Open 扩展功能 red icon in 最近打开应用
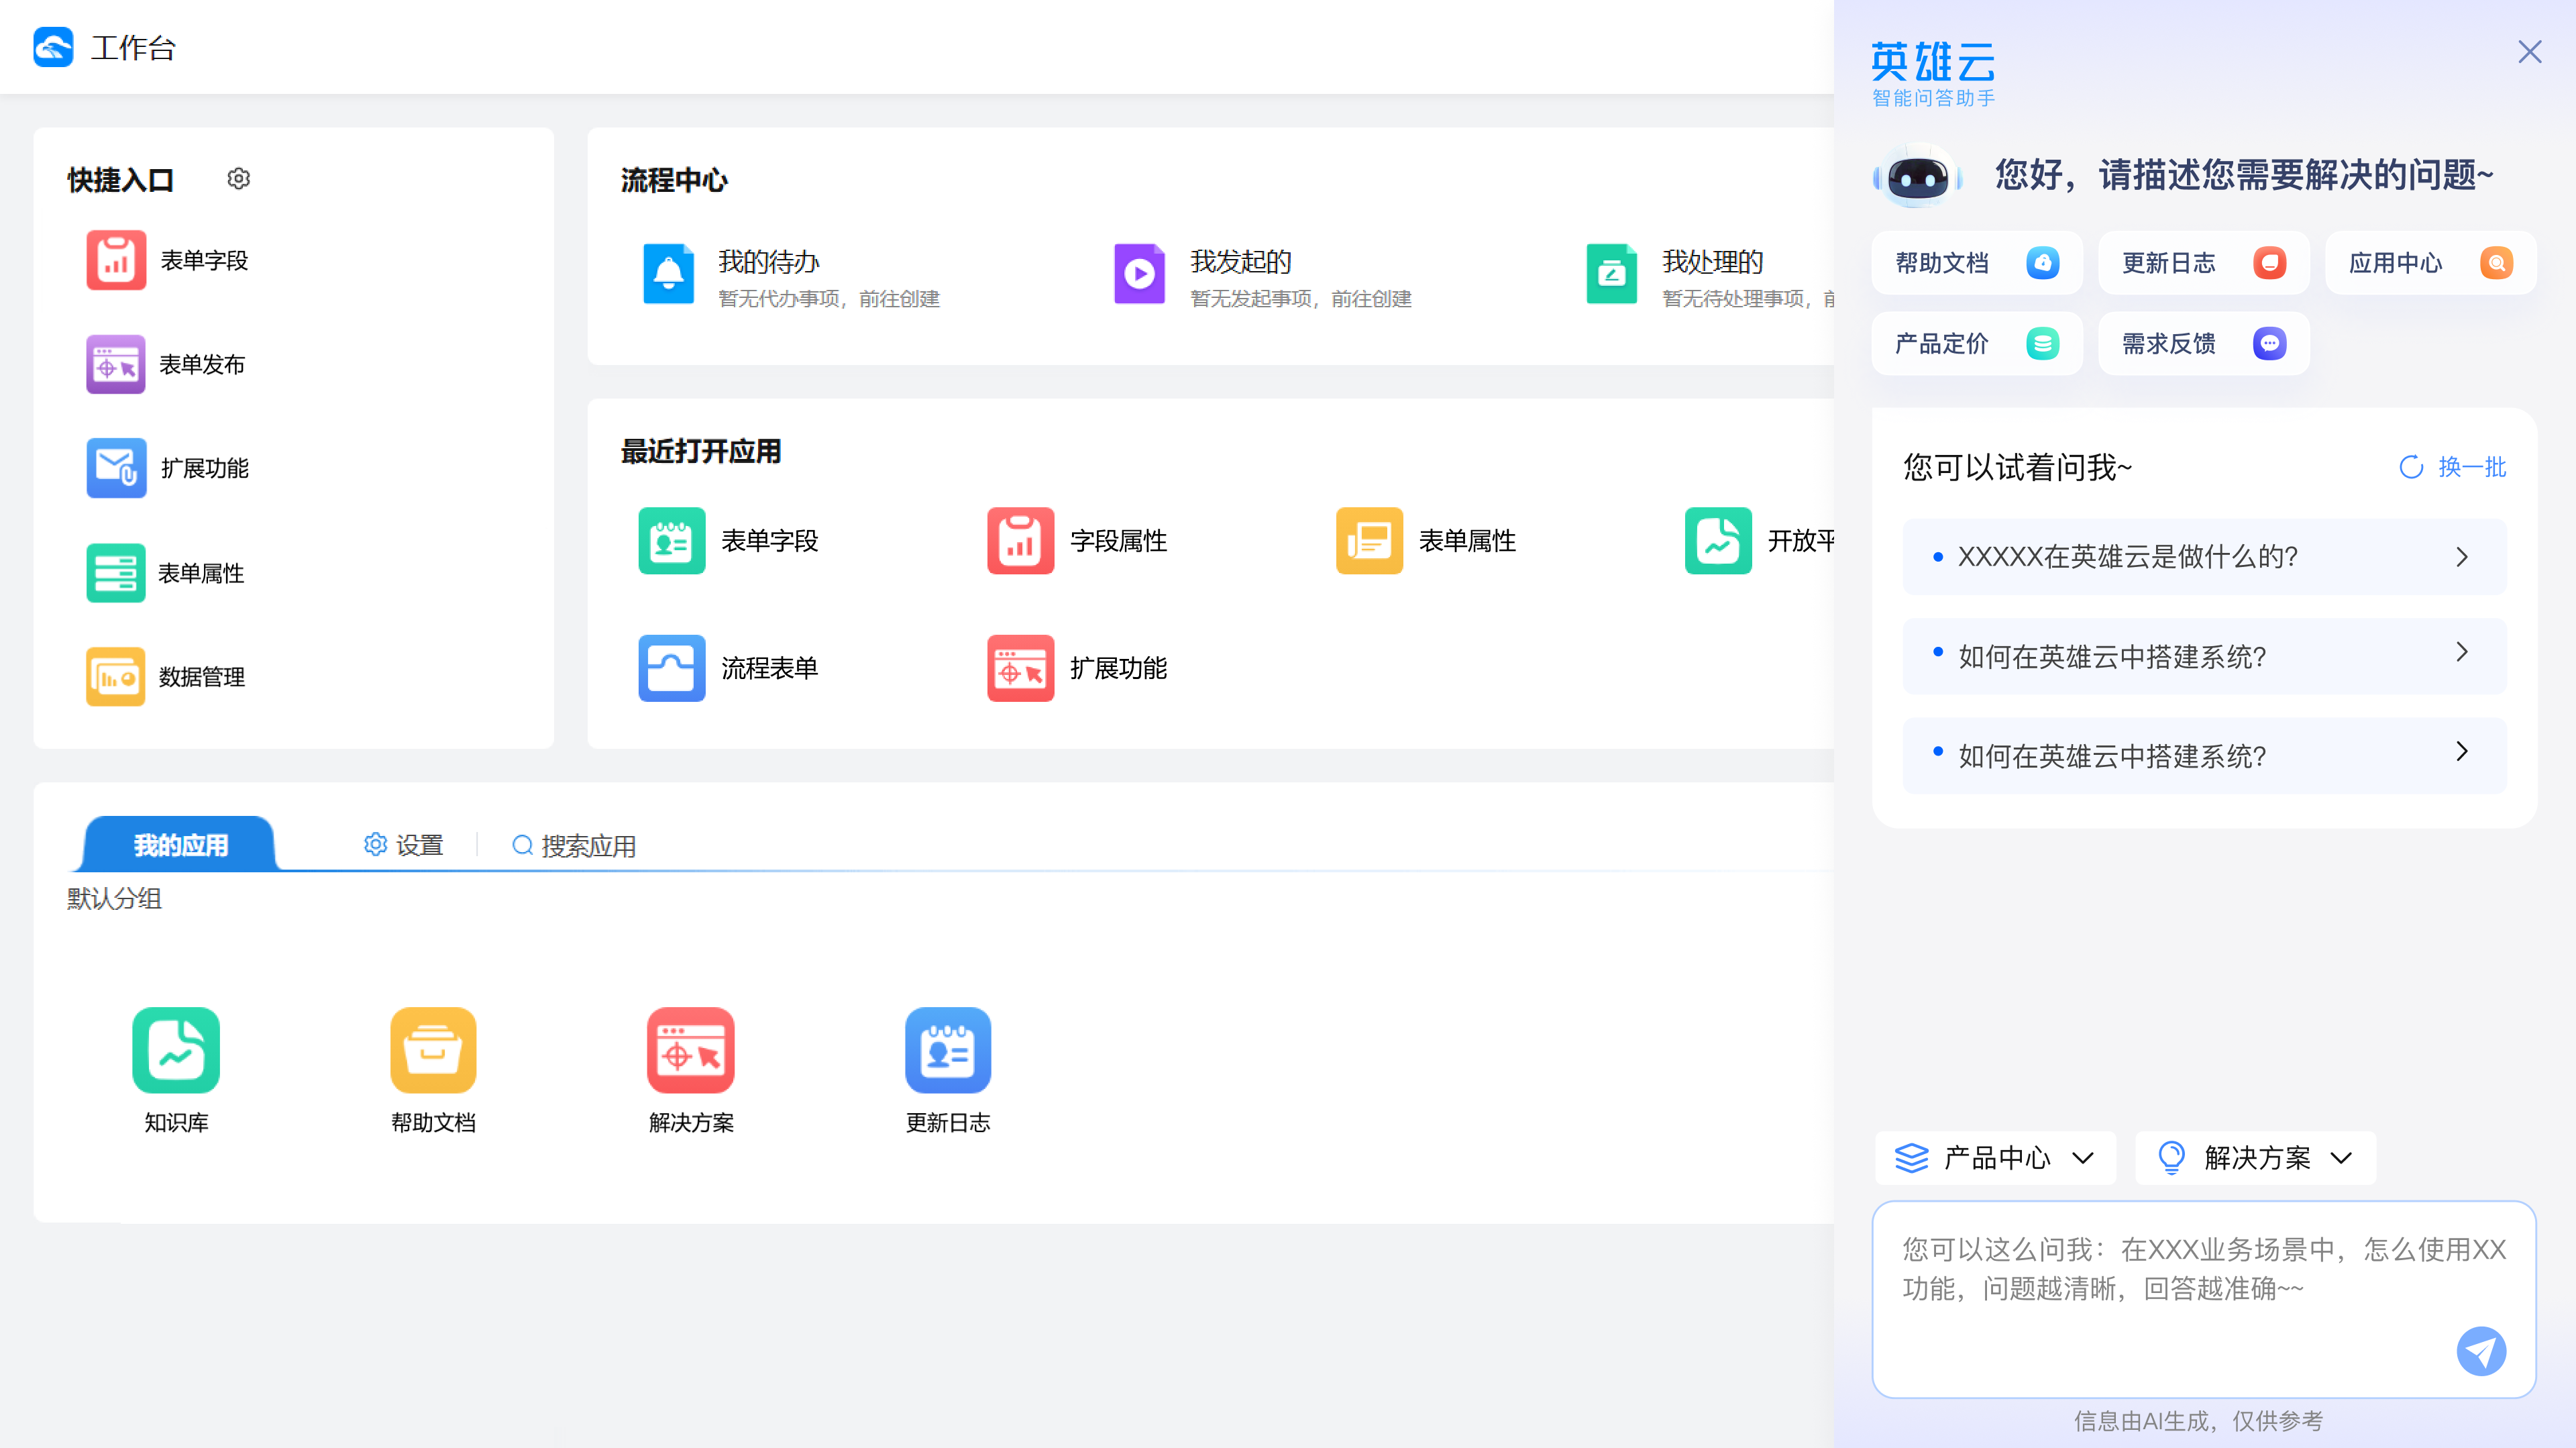The width and height of the screenshot is (2576, 1448). 1021,668
